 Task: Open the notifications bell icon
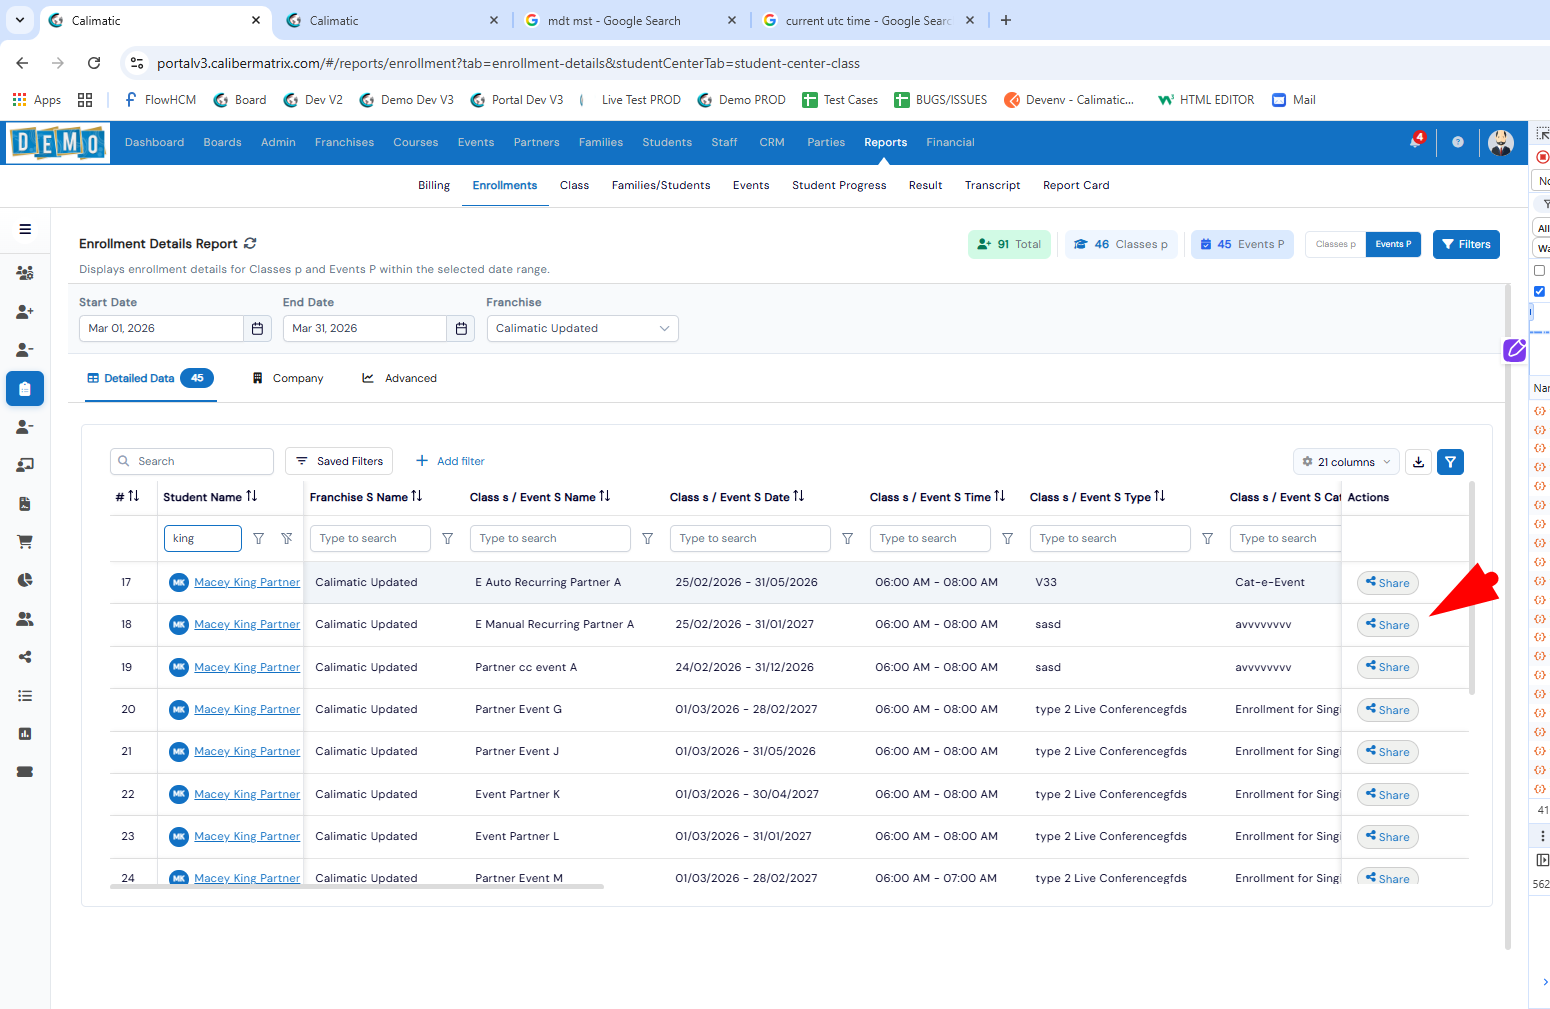pos(1415,142)
